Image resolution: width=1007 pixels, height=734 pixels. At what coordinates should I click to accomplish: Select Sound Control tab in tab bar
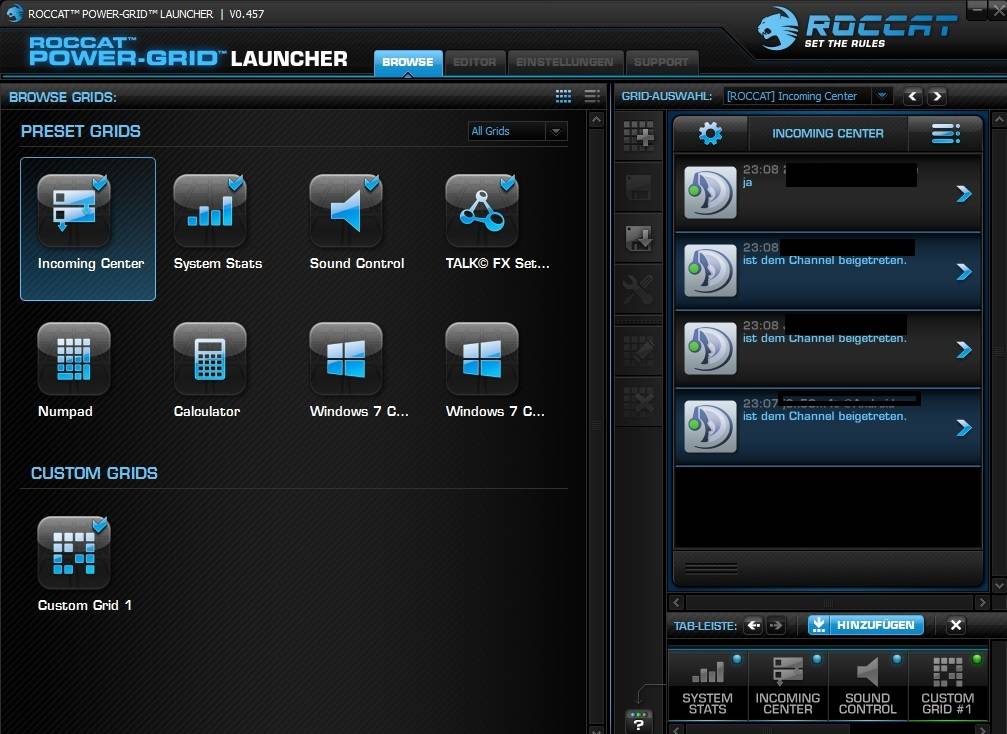pyautogui.click(x=868, y=685)
